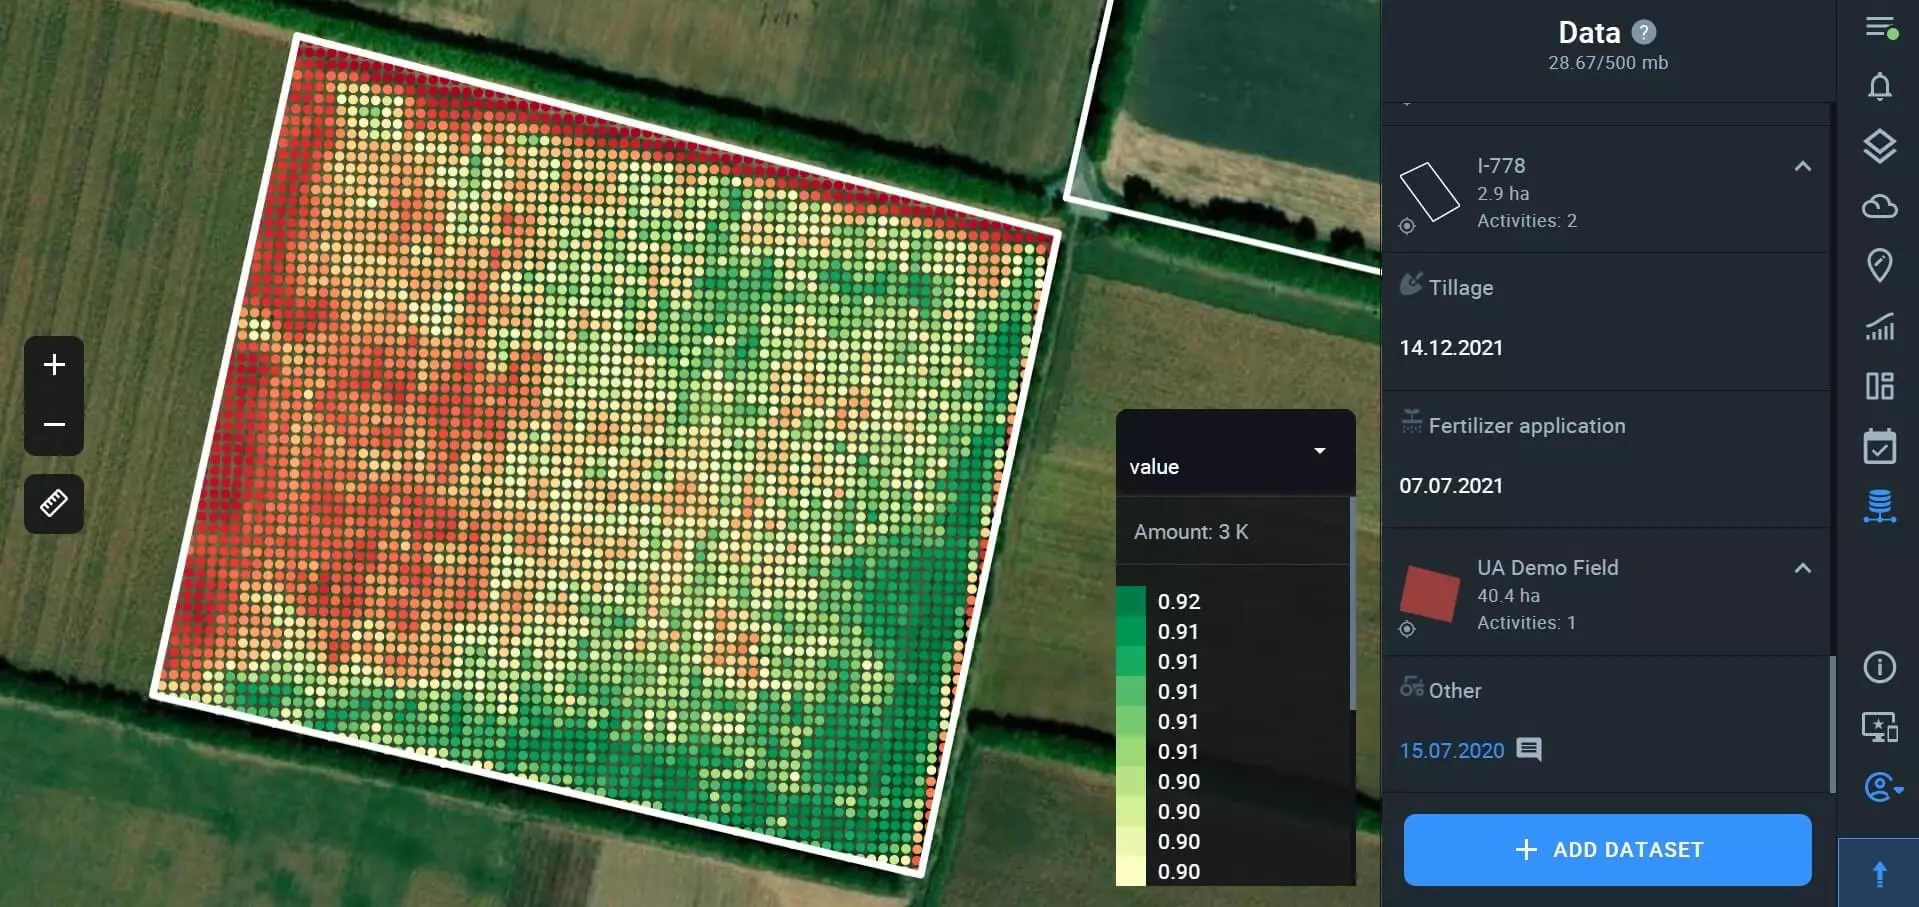Collapse the I-778 field section

[1802, 167]
